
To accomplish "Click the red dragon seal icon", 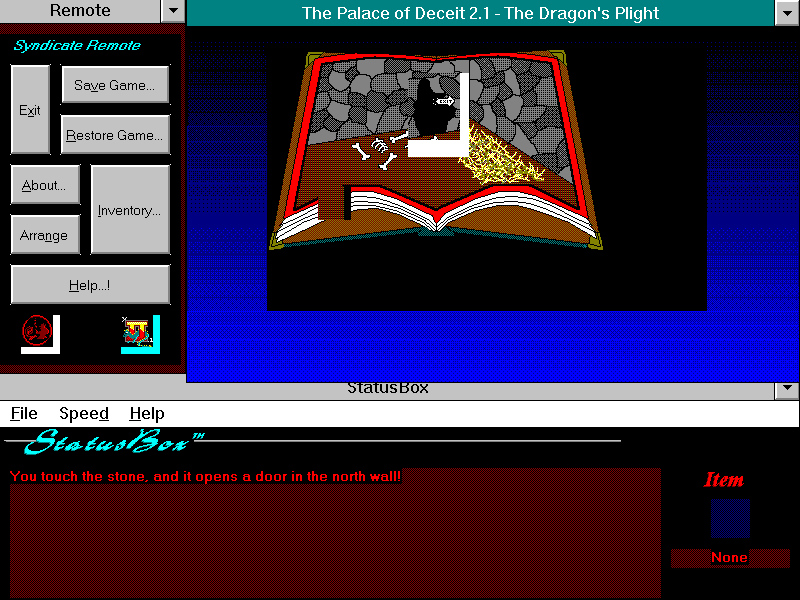I will tap(37, 331).
